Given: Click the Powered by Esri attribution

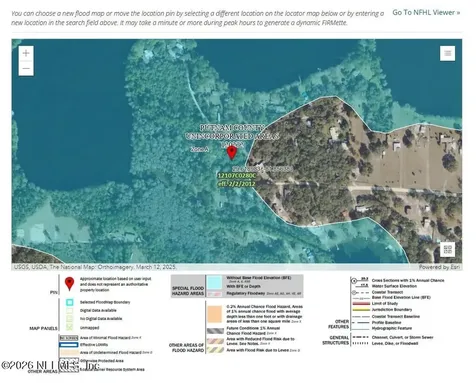Looking at the screenshot, I should click(439, 267).
